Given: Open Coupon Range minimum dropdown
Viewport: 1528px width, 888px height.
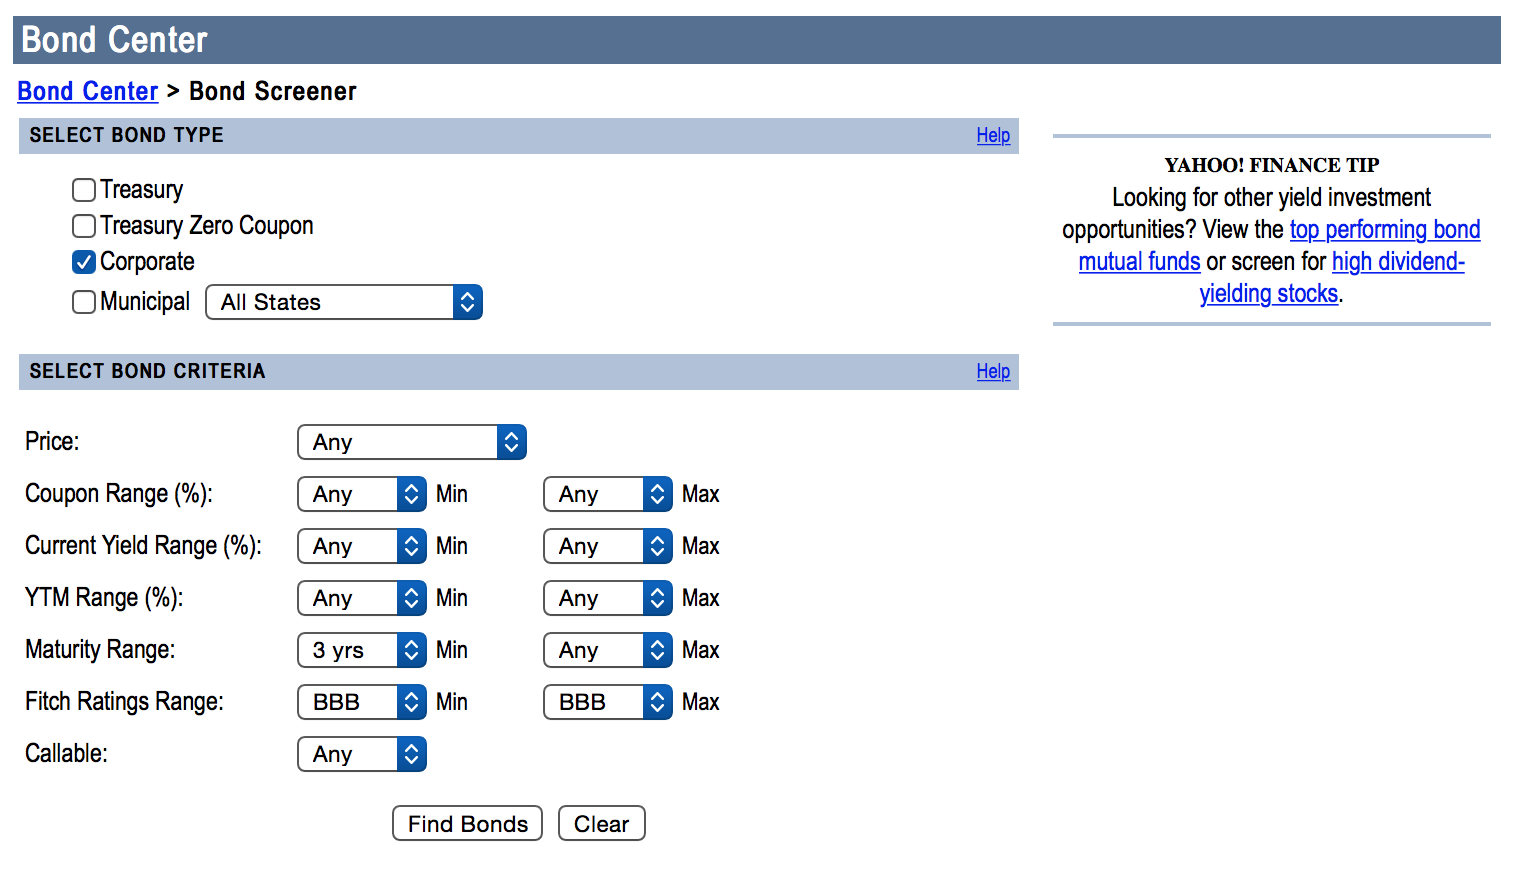Looking at the screenshot, I should pyautogui.click(x=362, y=494).
